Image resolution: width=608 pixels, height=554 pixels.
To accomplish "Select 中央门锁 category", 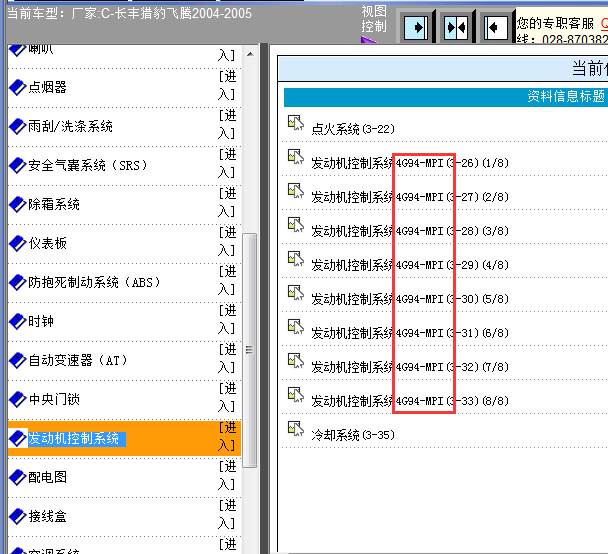I will 54,399.
